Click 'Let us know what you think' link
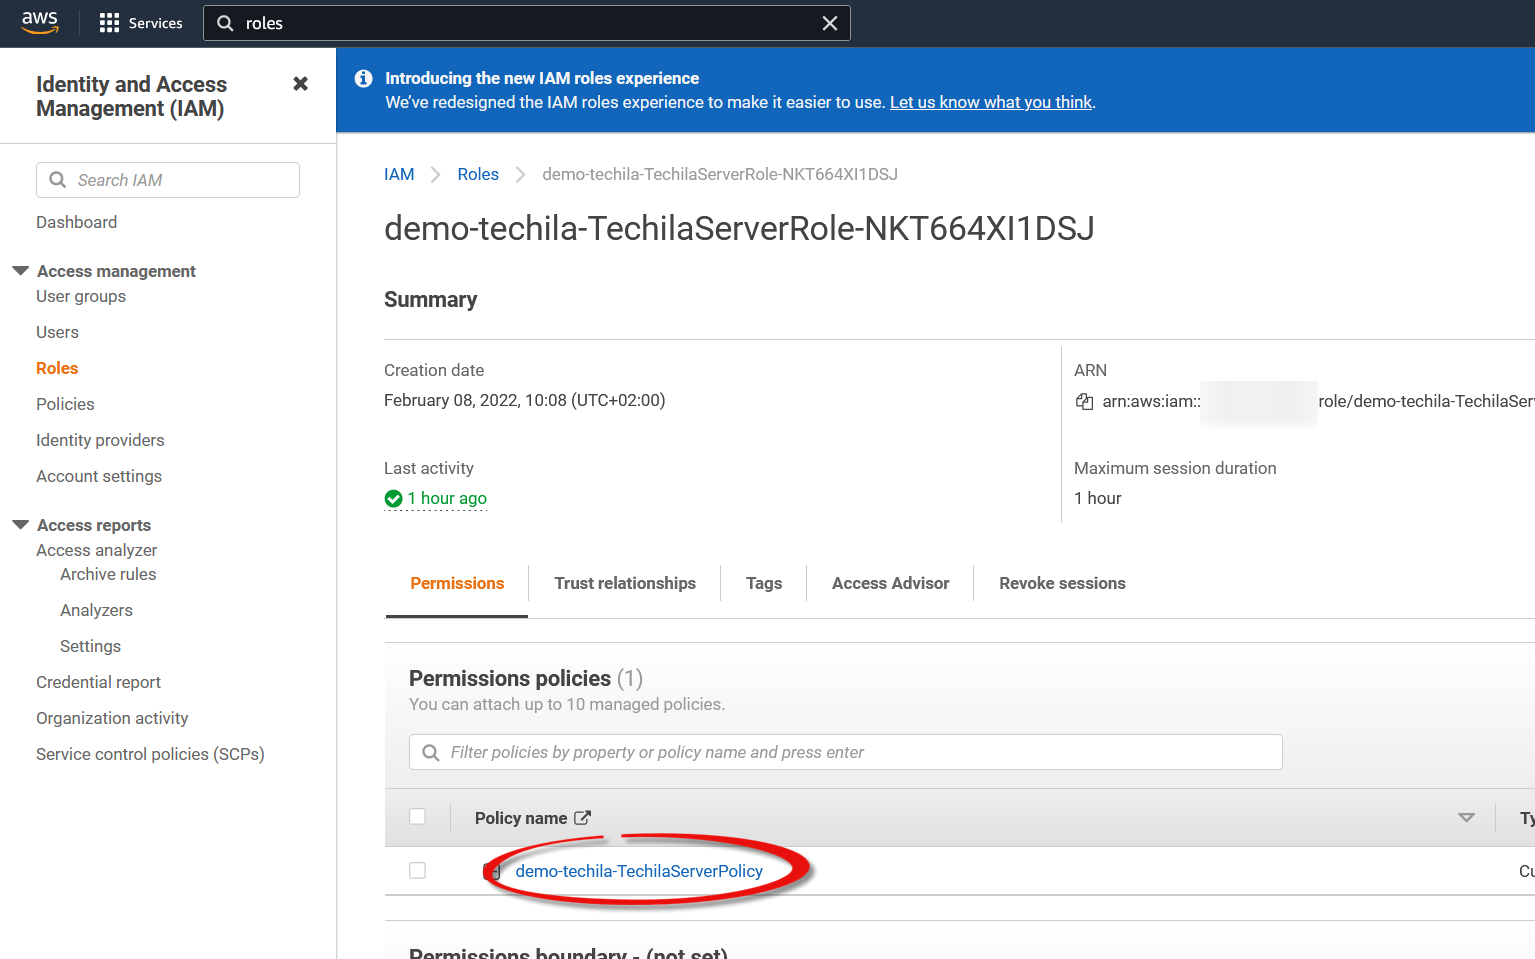 tap(990, 102)
